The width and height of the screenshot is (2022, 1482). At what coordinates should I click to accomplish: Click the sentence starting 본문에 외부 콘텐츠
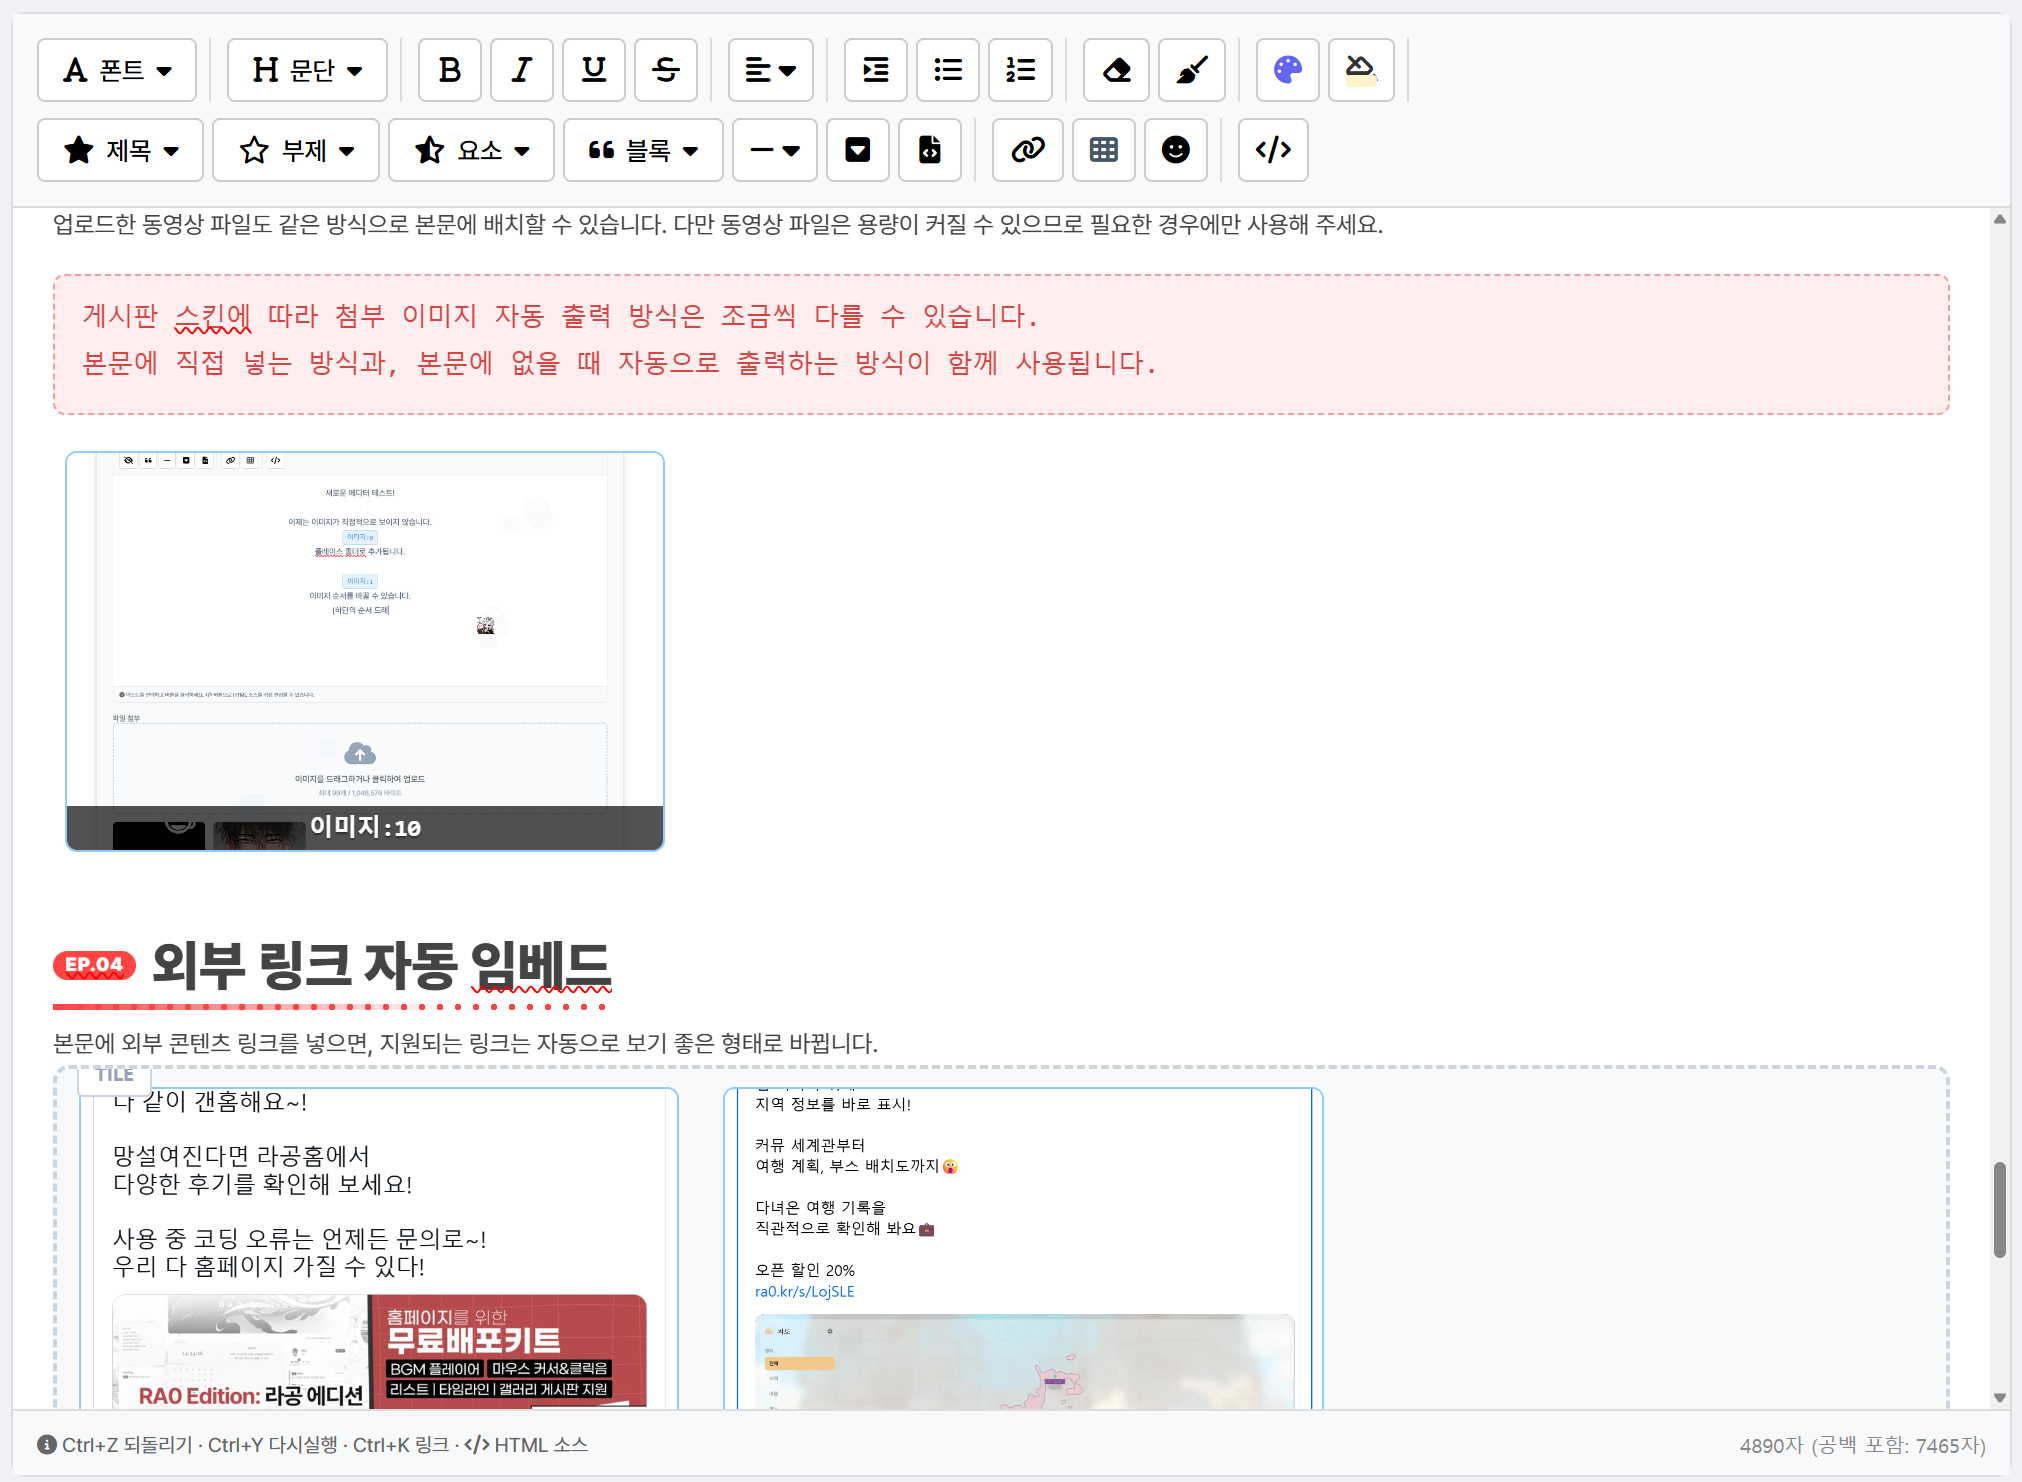(x=465, y=1043)
